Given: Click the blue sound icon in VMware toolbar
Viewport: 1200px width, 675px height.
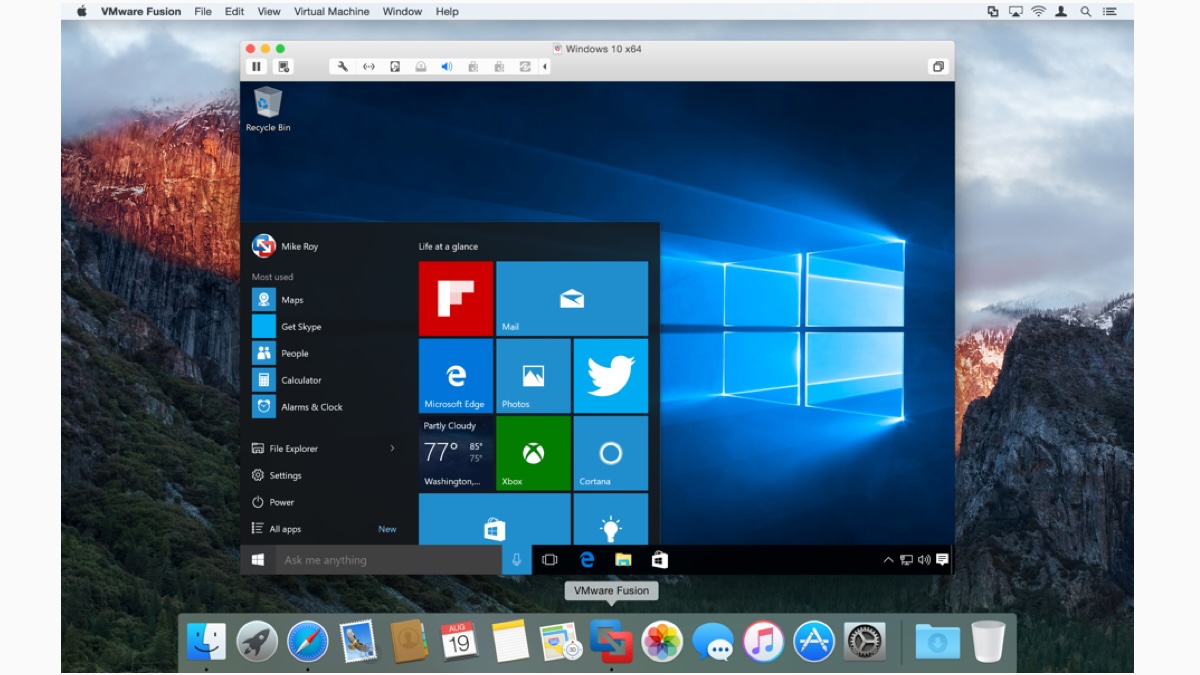Looking at the screenshot, I should [447, 67].
